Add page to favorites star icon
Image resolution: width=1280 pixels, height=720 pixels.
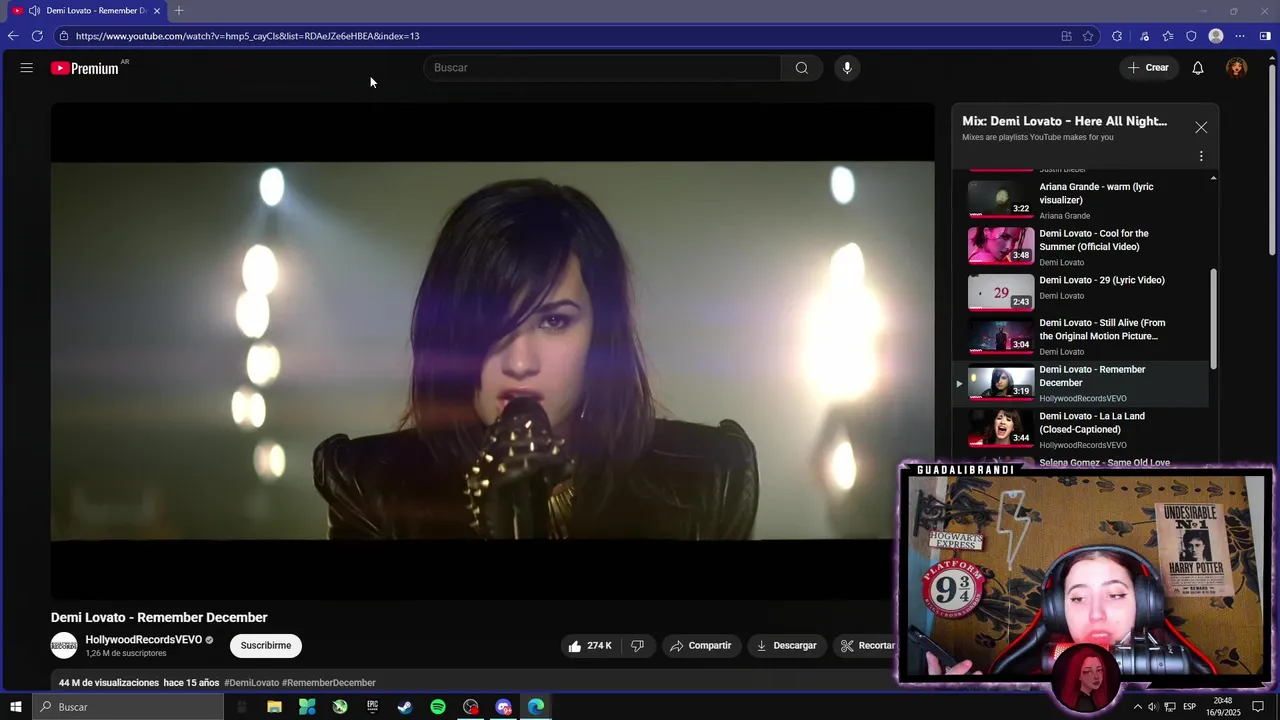pos(1088,36)
